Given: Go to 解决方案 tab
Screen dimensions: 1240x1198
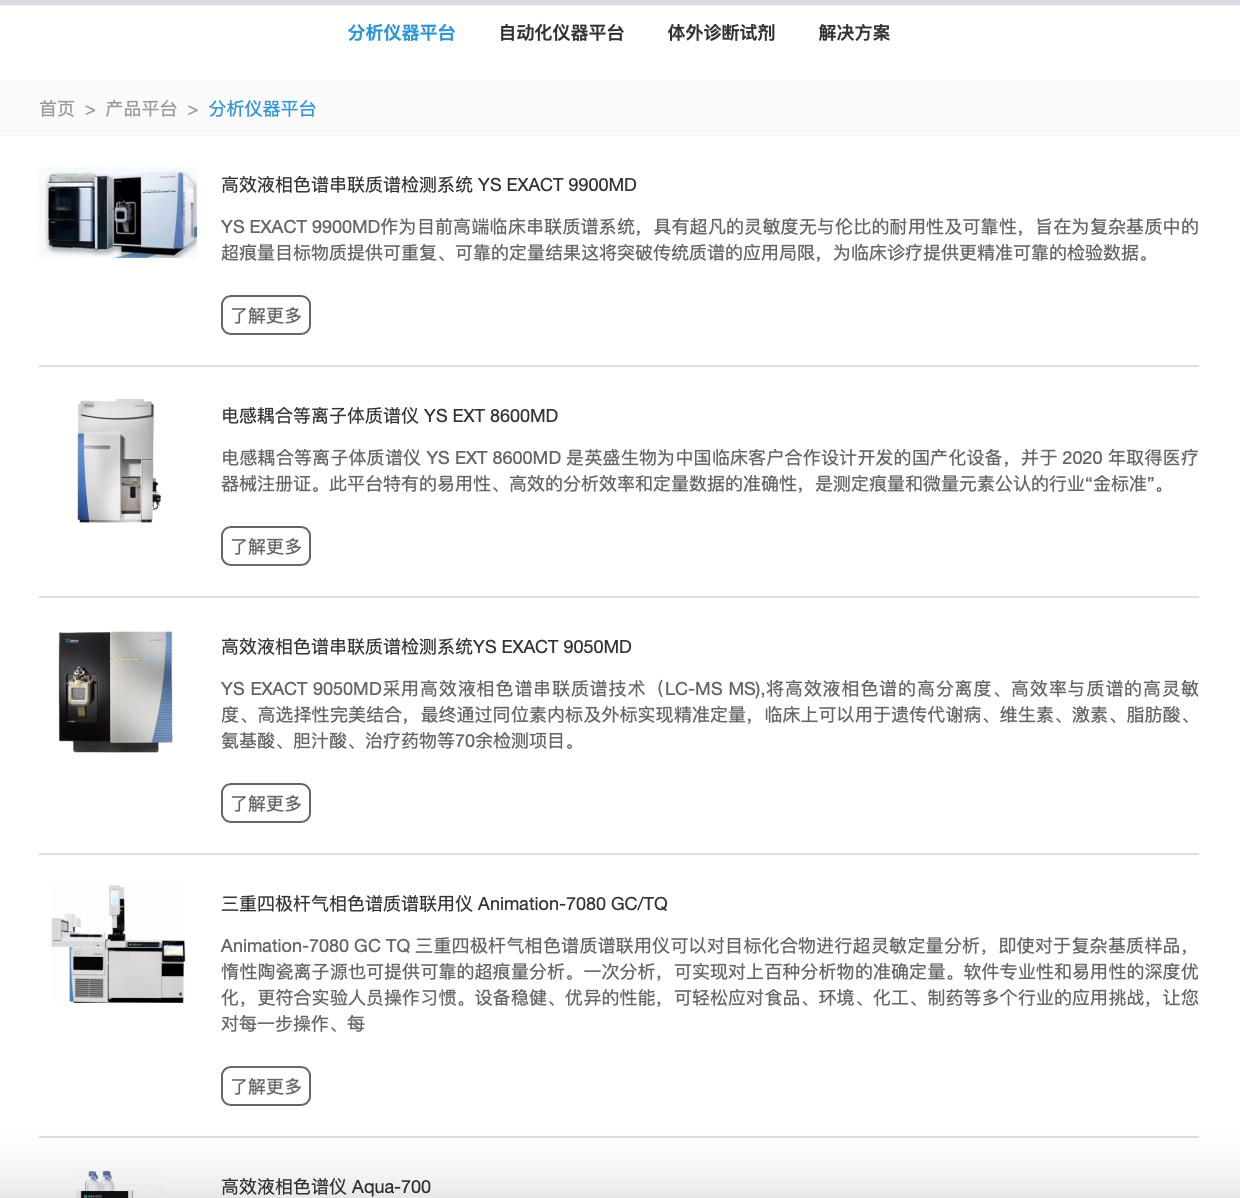Looking at the screenshot, I should point(854,33).
